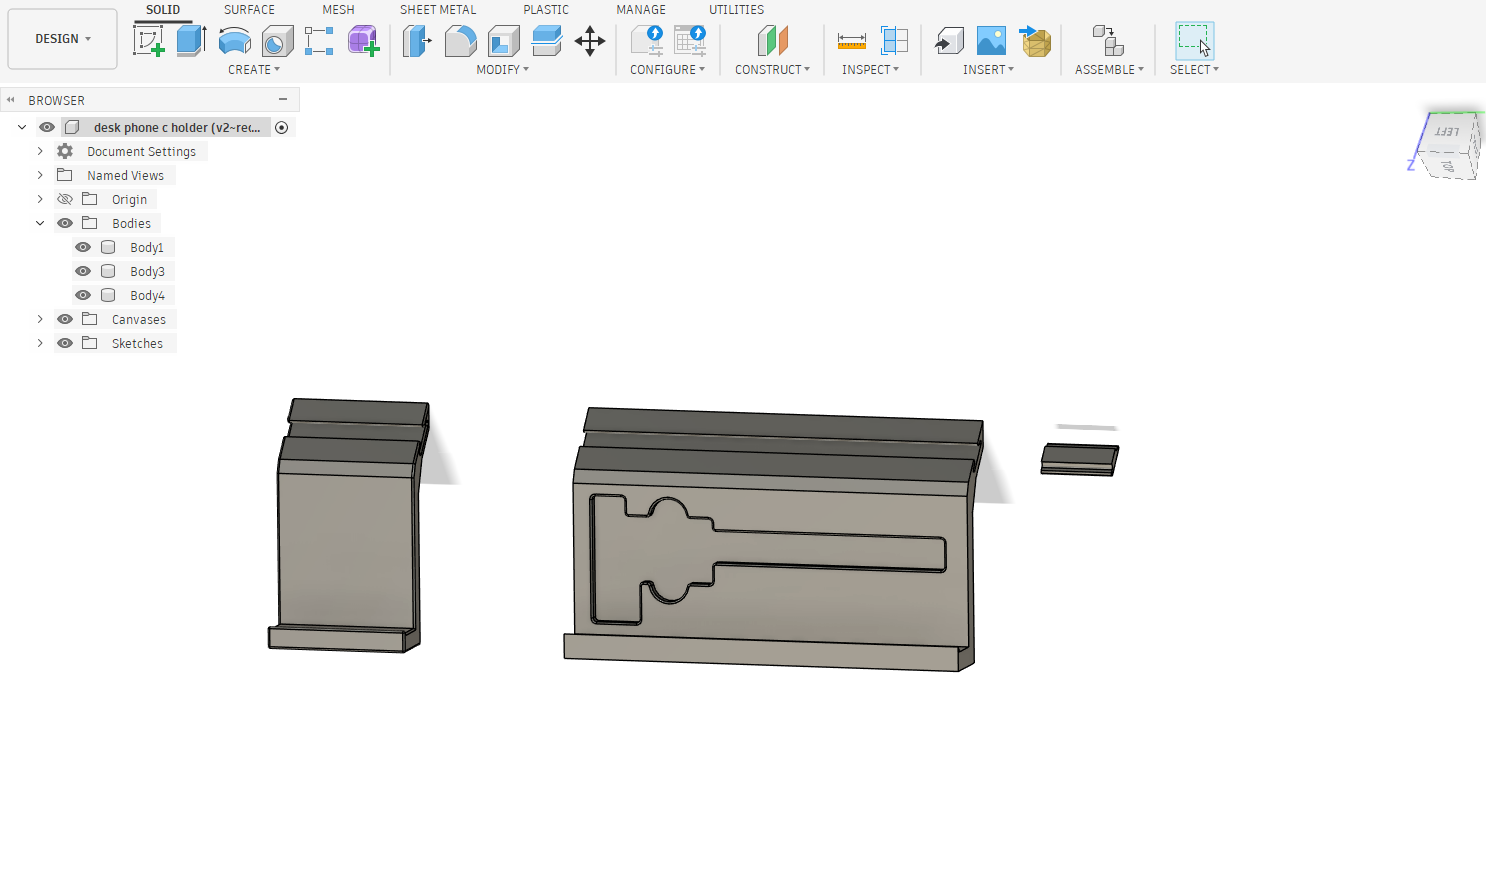This screenshot has width=1486, height=887.
Task: Click the Create Sketch tool icon
Action: [x=148, y=41]
